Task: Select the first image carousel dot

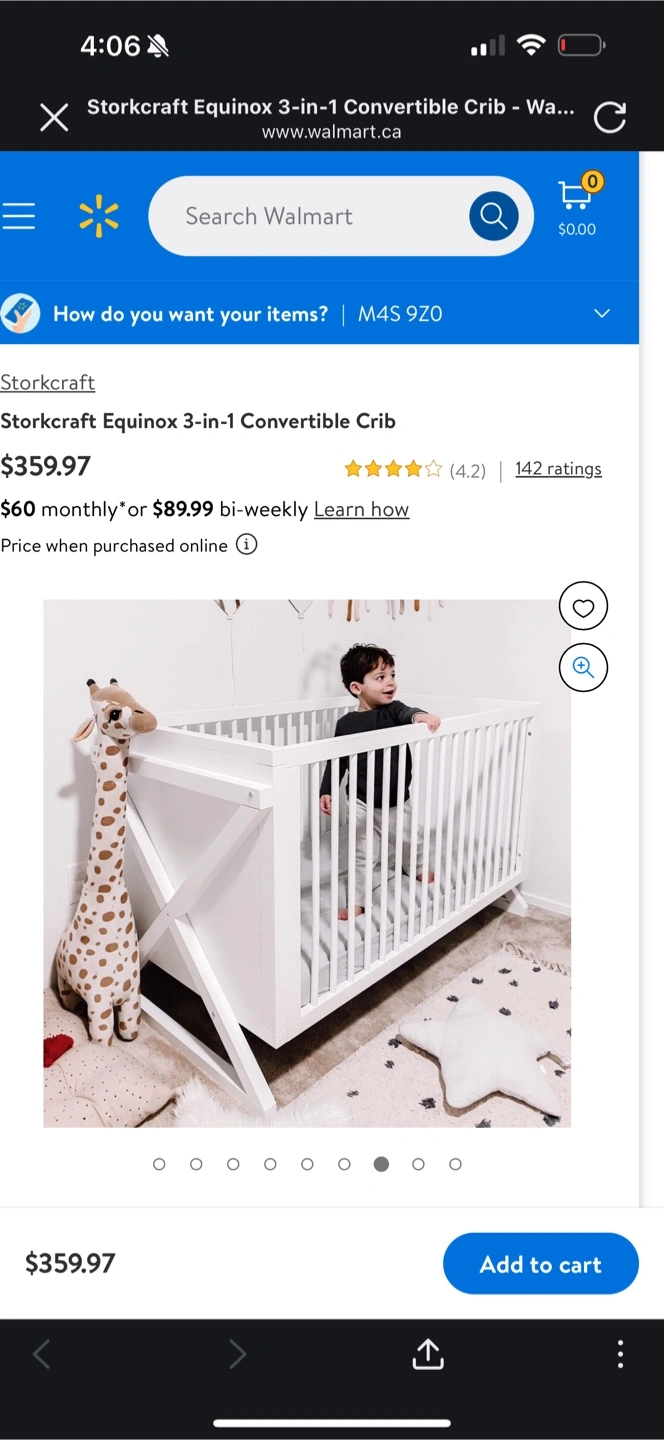Action: point(159,1164)
